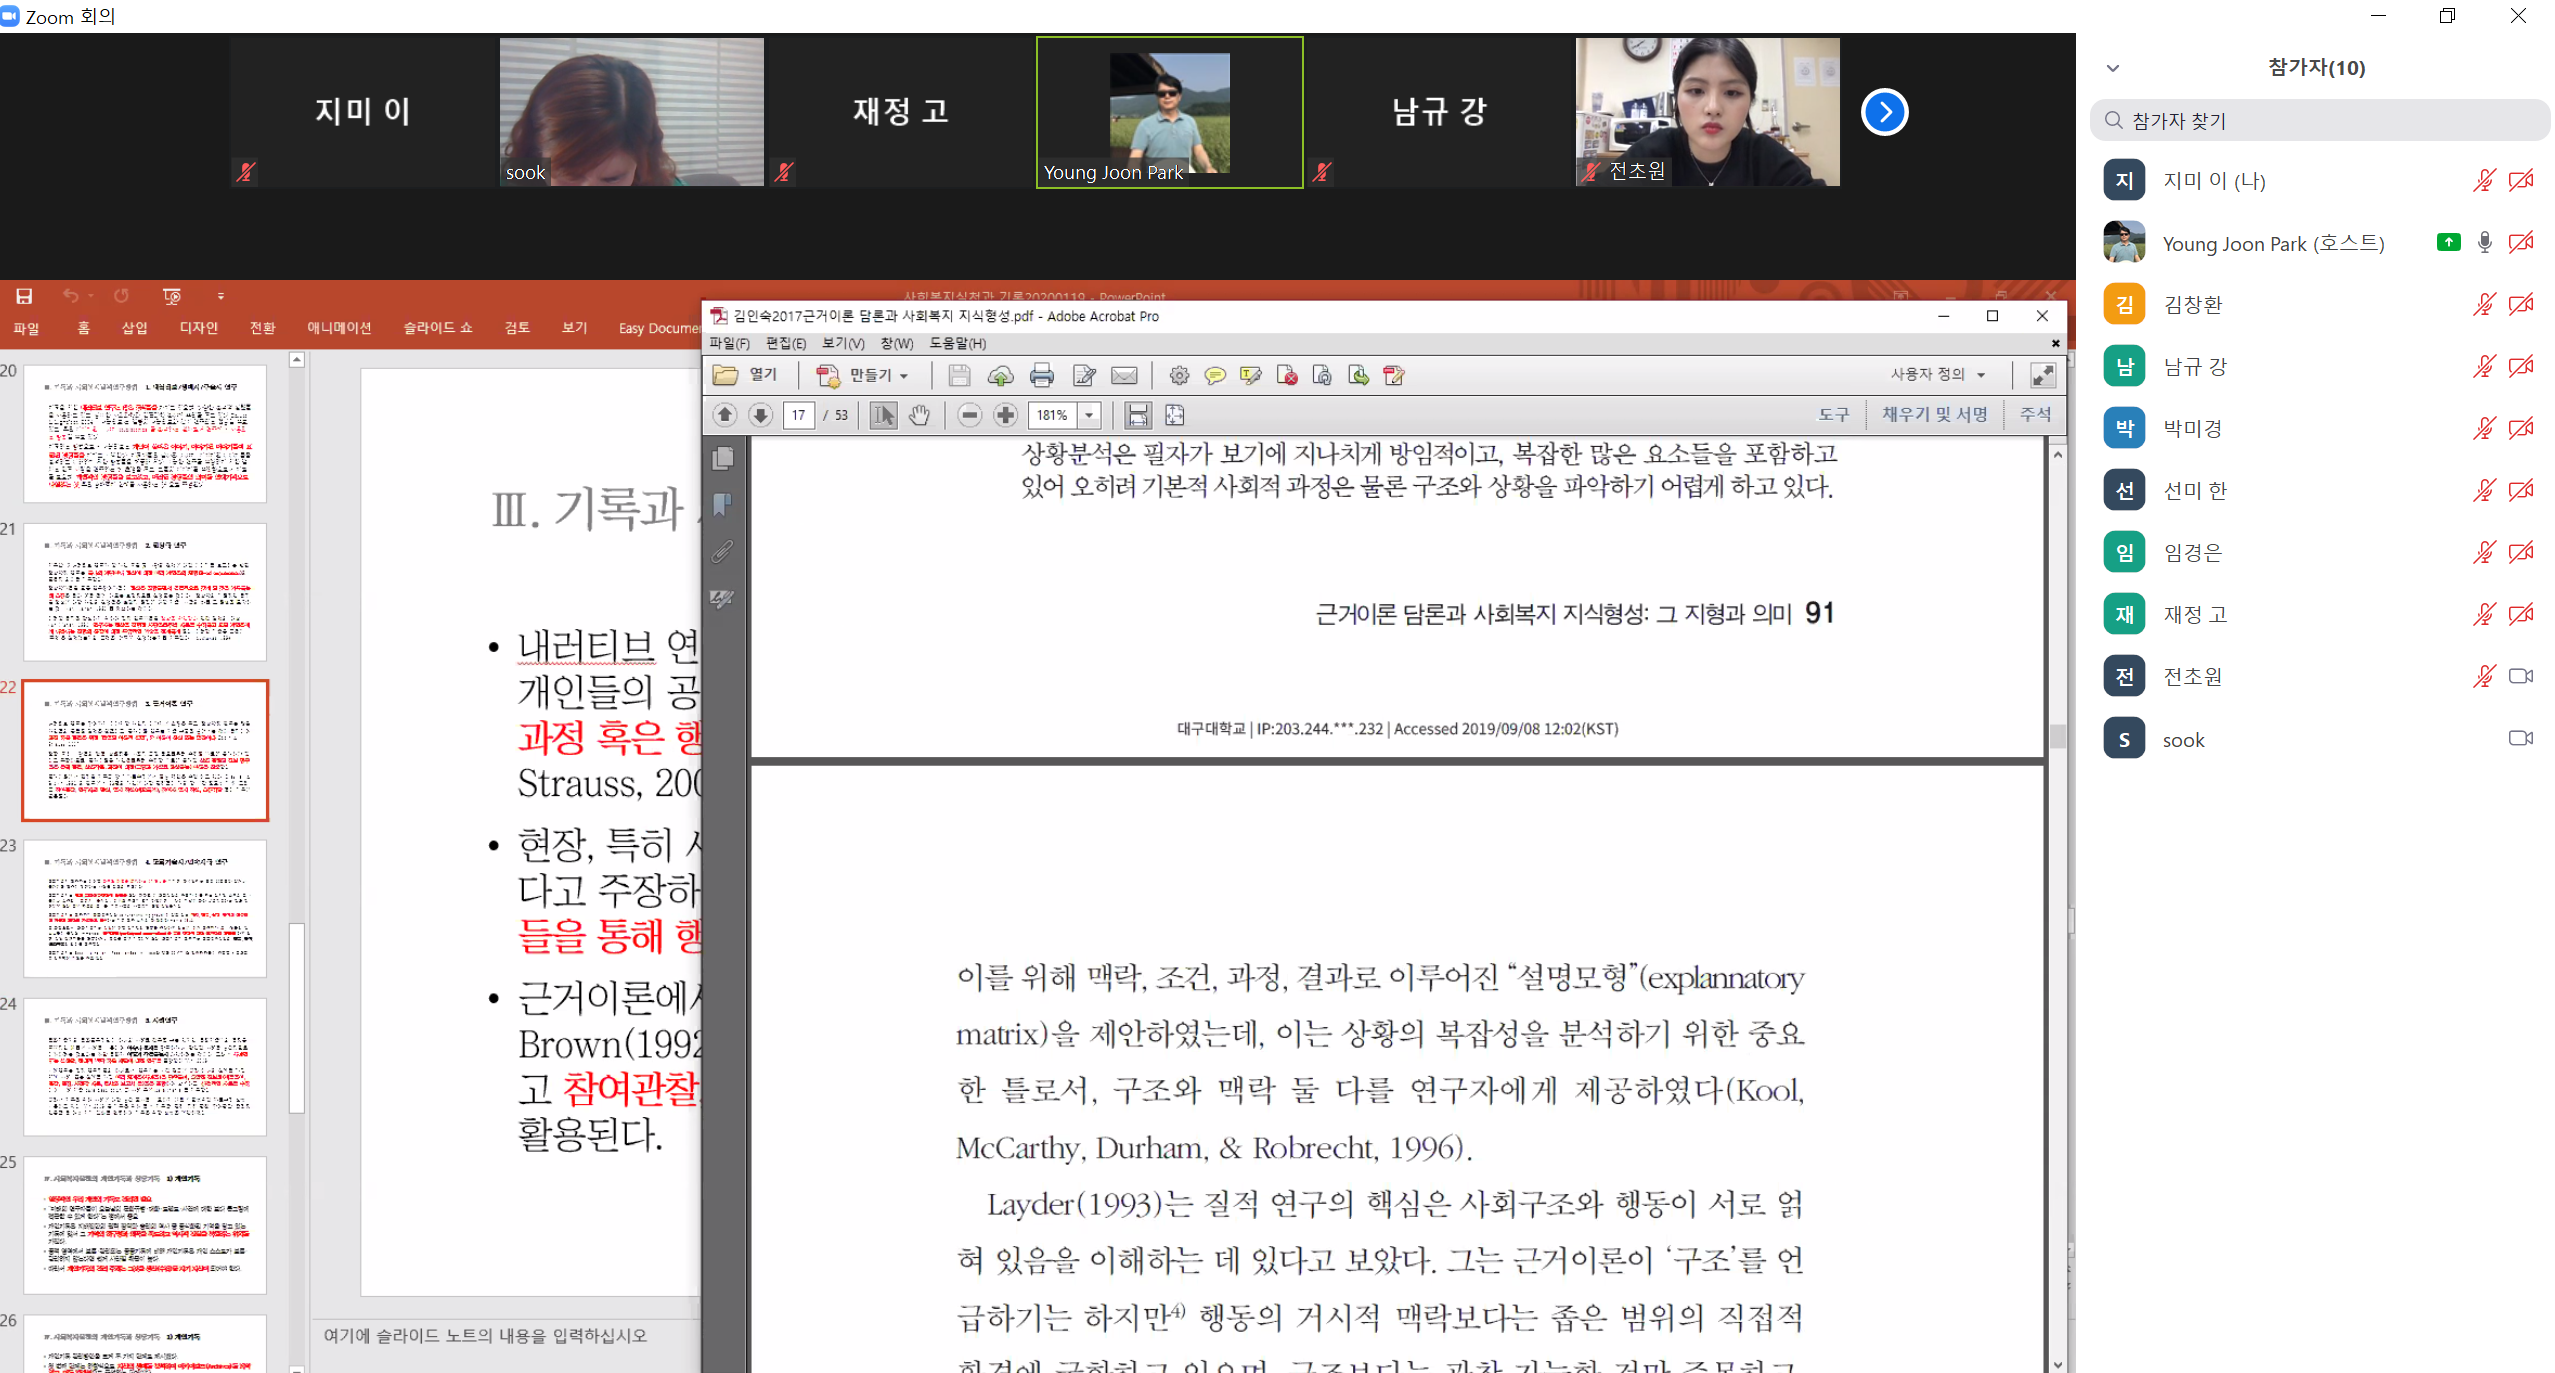
Task: Open the bookmarks side panel icon
Action: (722, 505)
